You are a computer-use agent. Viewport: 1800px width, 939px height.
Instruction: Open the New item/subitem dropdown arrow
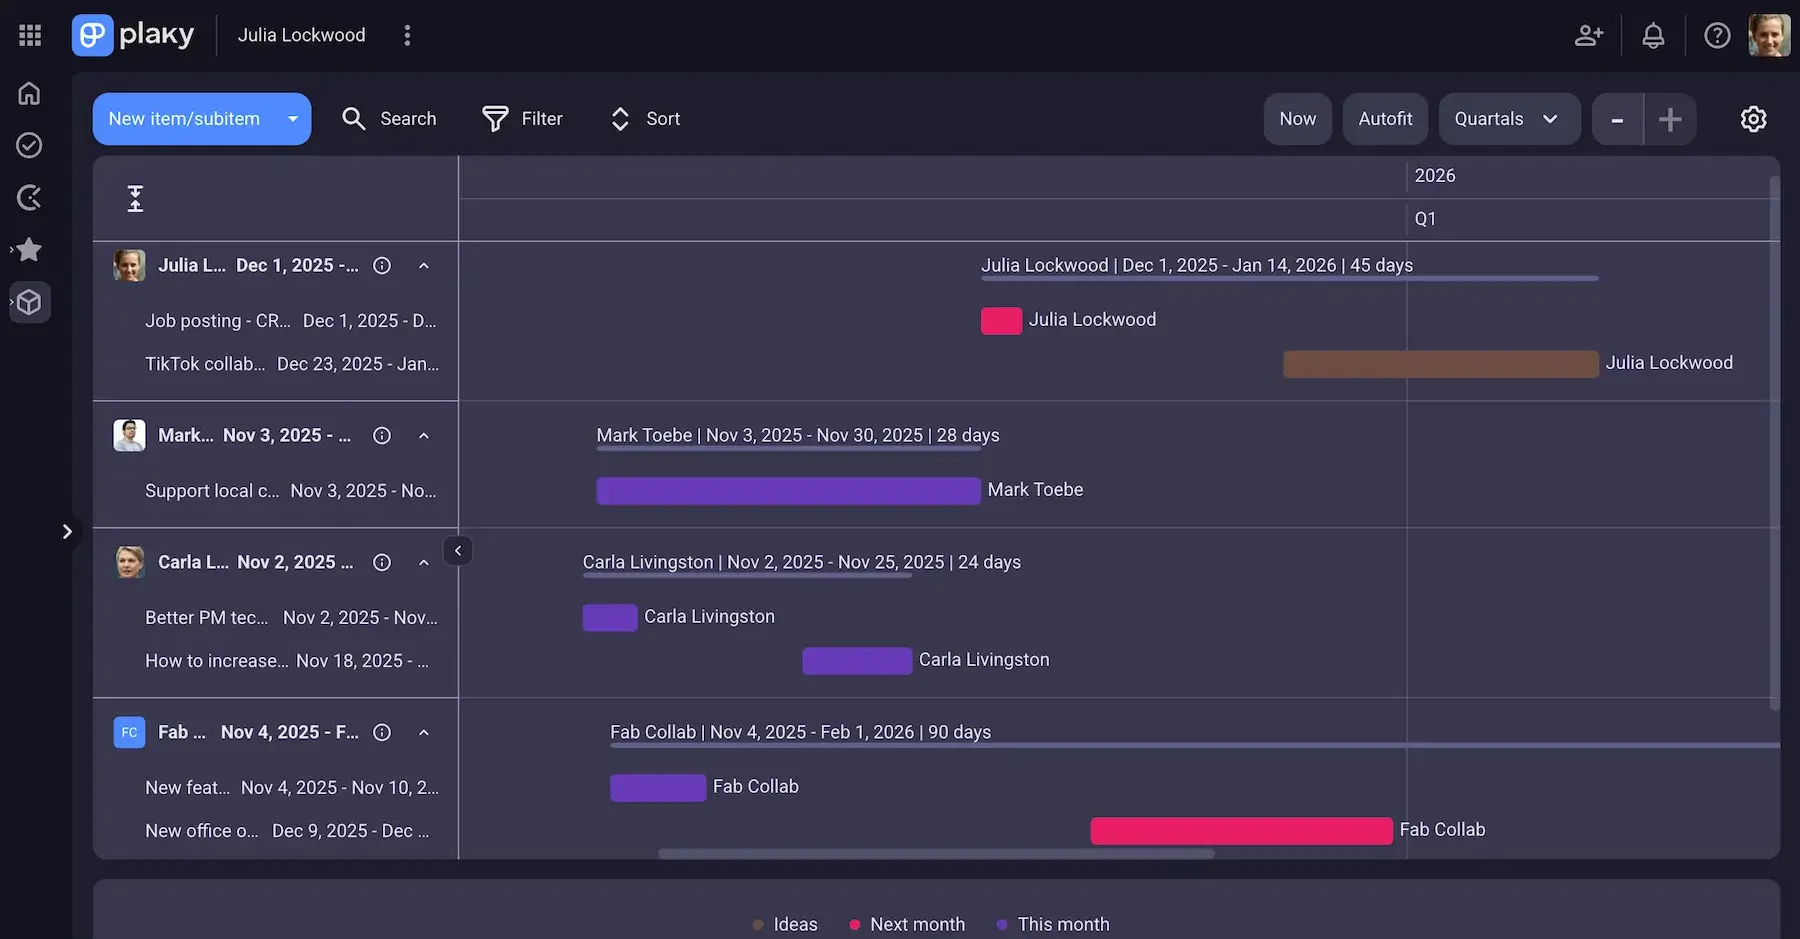(x=293, y=119)
